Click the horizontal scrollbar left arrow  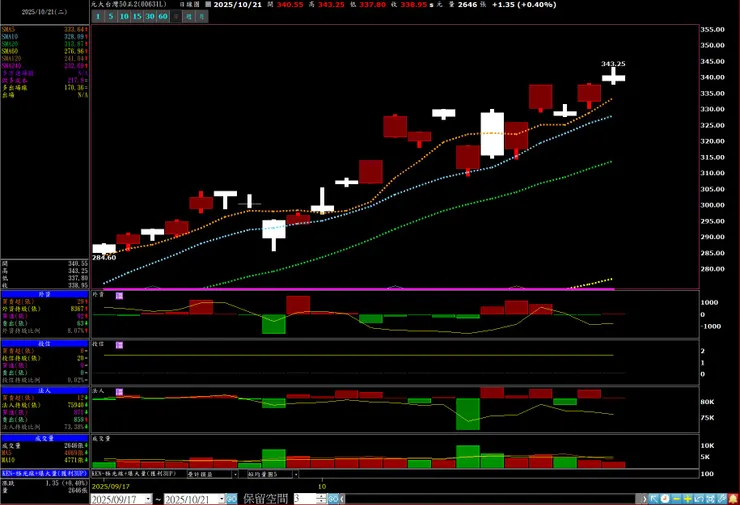click(343, 499)
